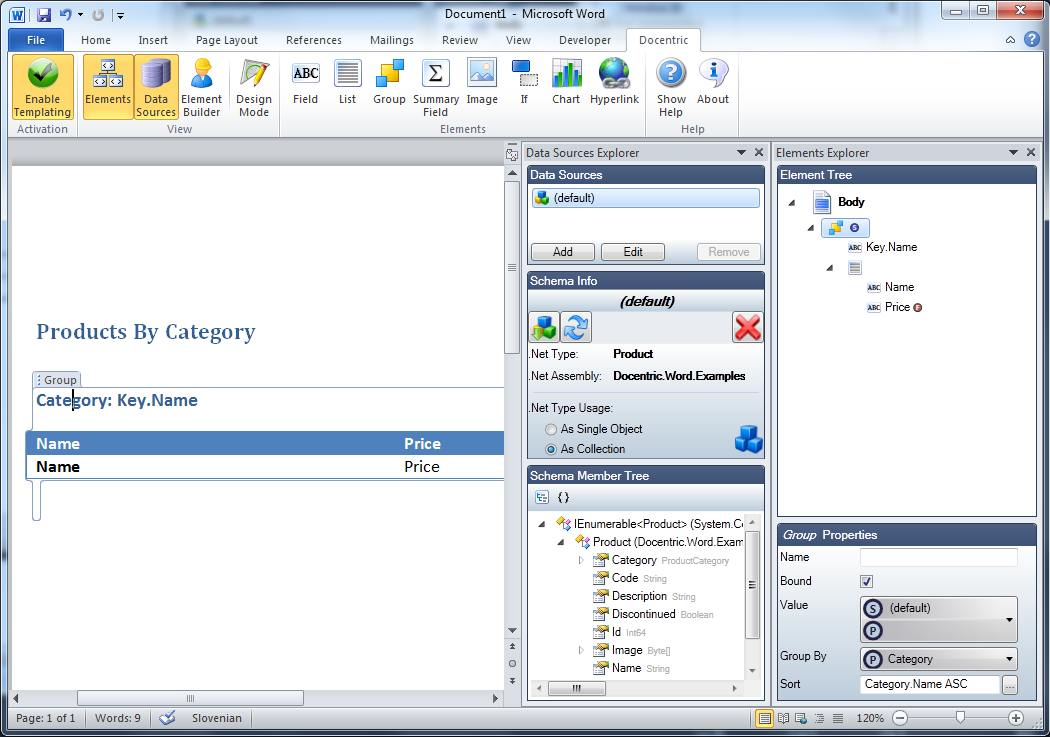
Task: Open the File tab
Action: click(x=35, y=40)
